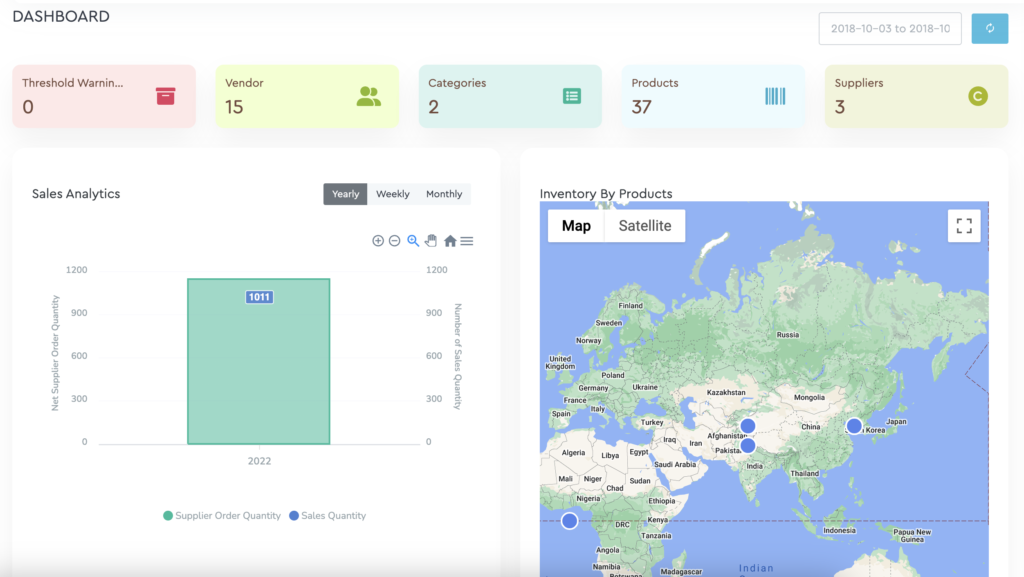Screen dimensions: 1024x577
Task: Switch map to Map view
Action: [x=576, y=226]
